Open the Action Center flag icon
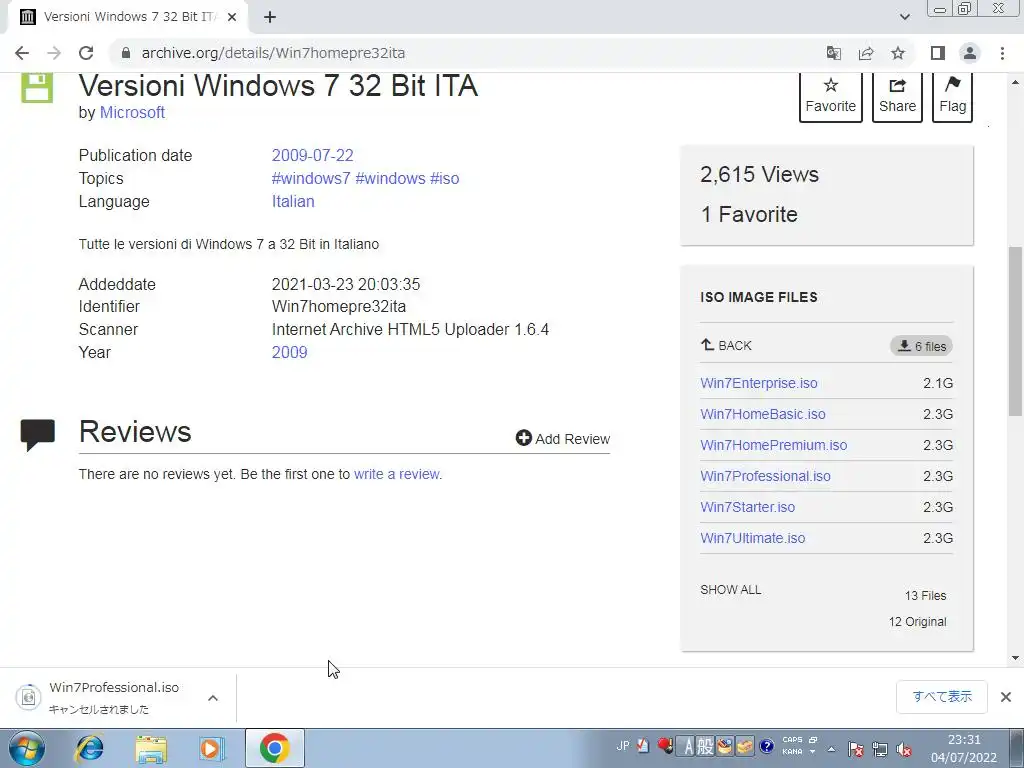 coord(856,749)
